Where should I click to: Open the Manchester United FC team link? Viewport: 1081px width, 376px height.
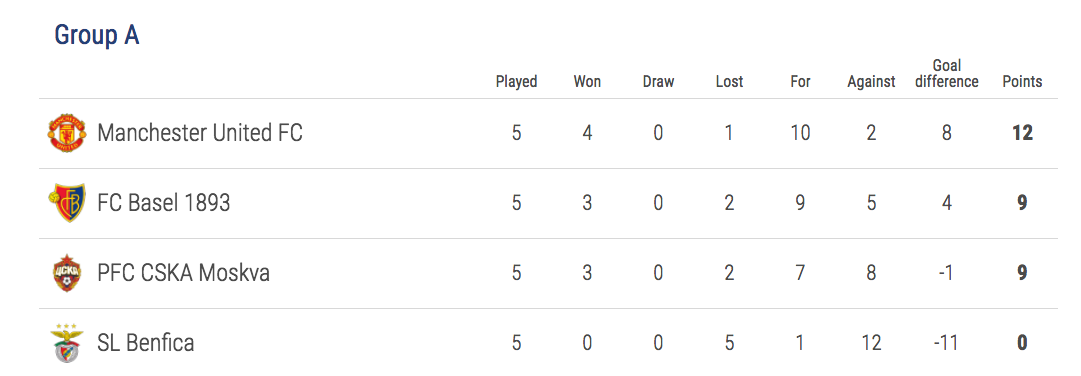coord(200,132)
